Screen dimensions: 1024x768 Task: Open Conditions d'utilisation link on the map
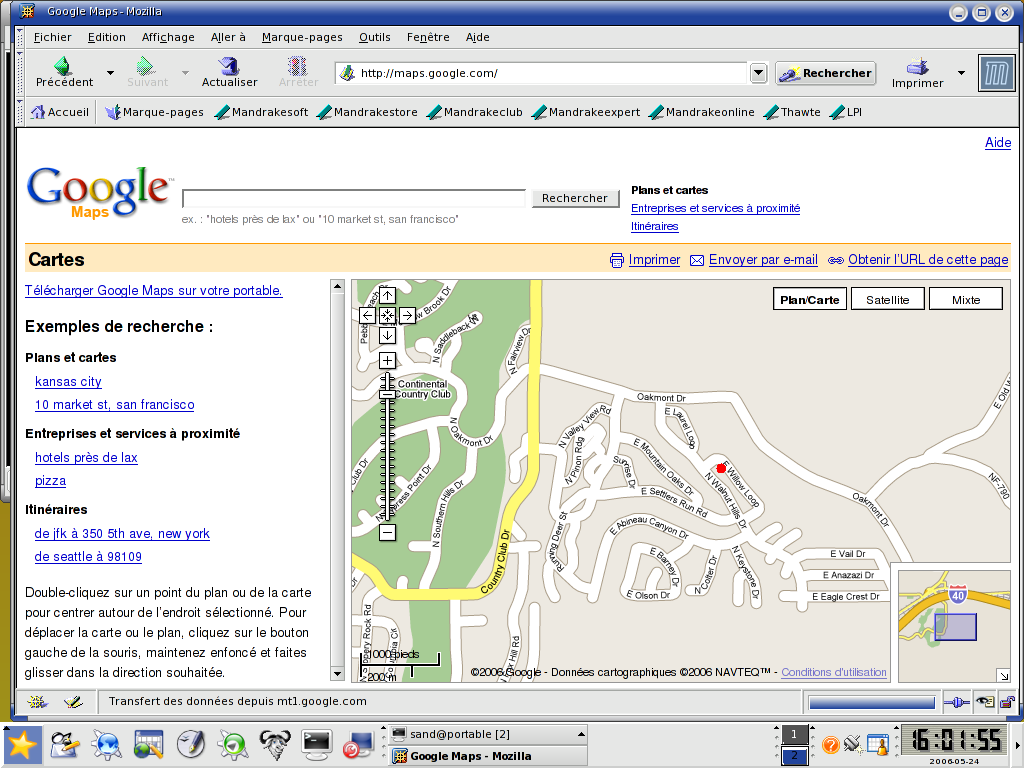[x=834, y=672]
